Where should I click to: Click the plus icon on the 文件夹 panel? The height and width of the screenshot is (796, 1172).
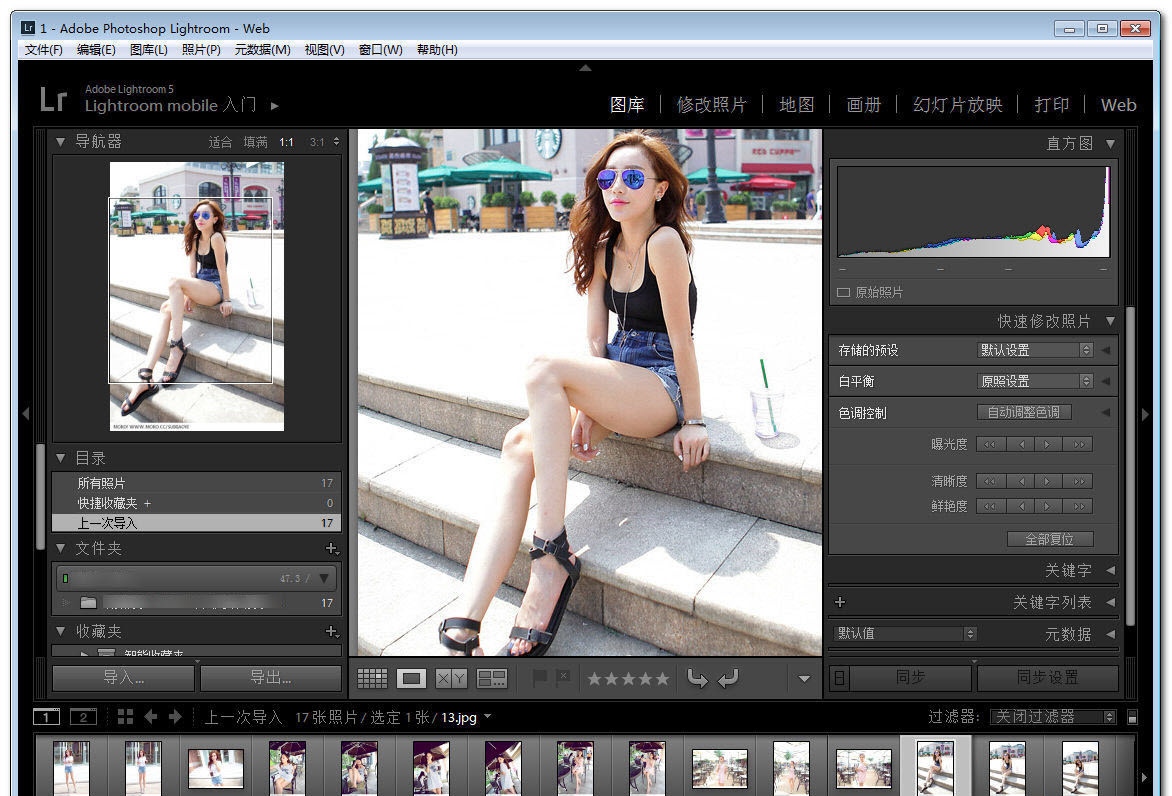coord(333,548)
